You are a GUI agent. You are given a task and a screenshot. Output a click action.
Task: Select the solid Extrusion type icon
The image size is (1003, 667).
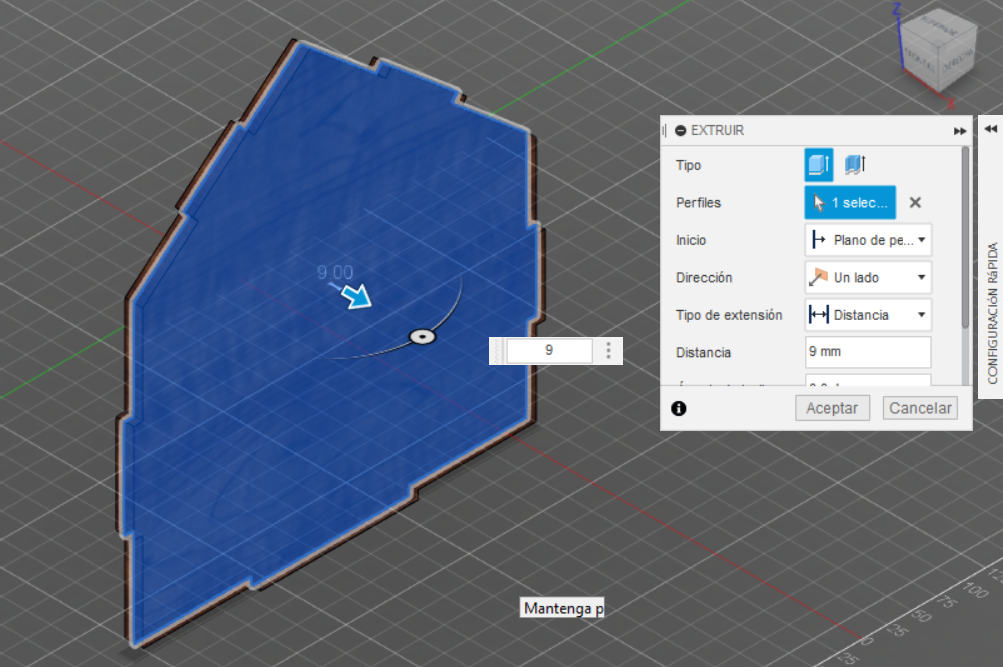coord(818,165)
